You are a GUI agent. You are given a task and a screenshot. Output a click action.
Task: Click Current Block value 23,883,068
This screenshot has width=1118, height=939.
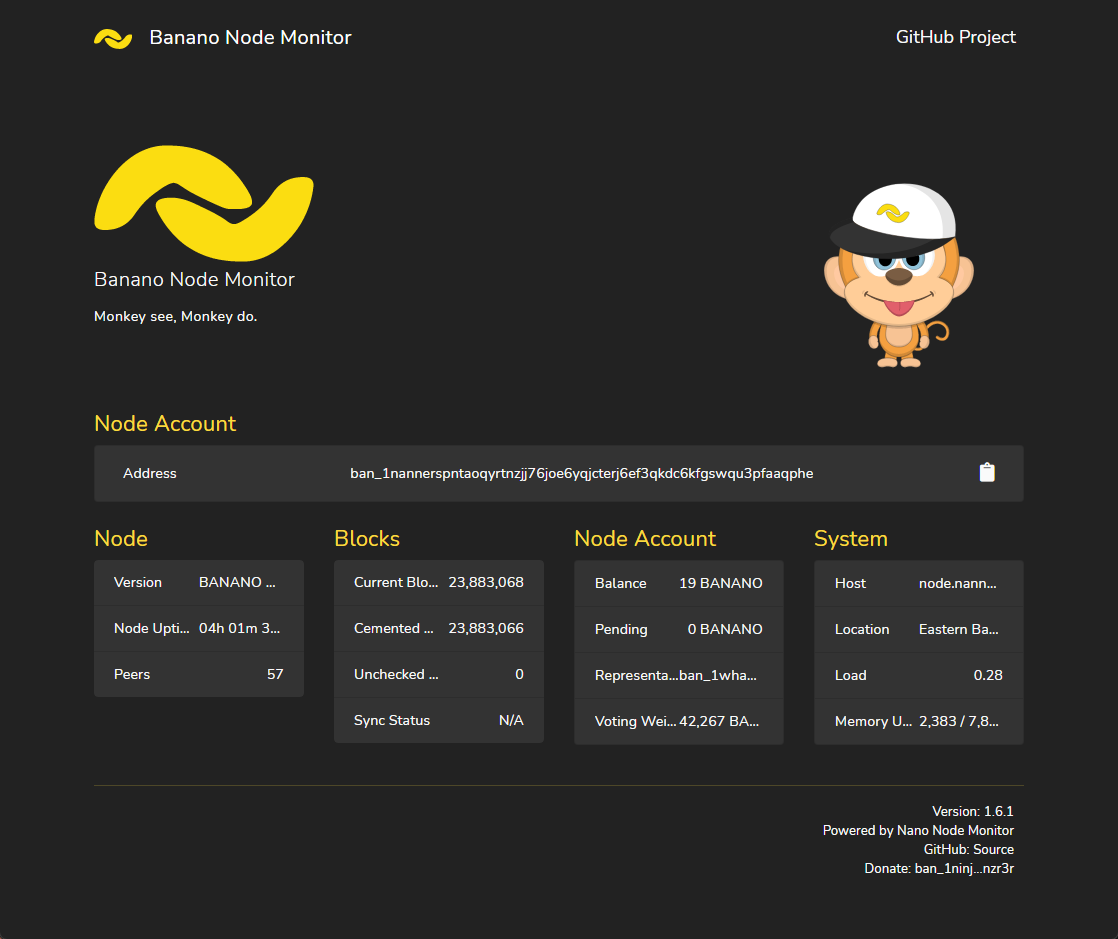(486, 583)
